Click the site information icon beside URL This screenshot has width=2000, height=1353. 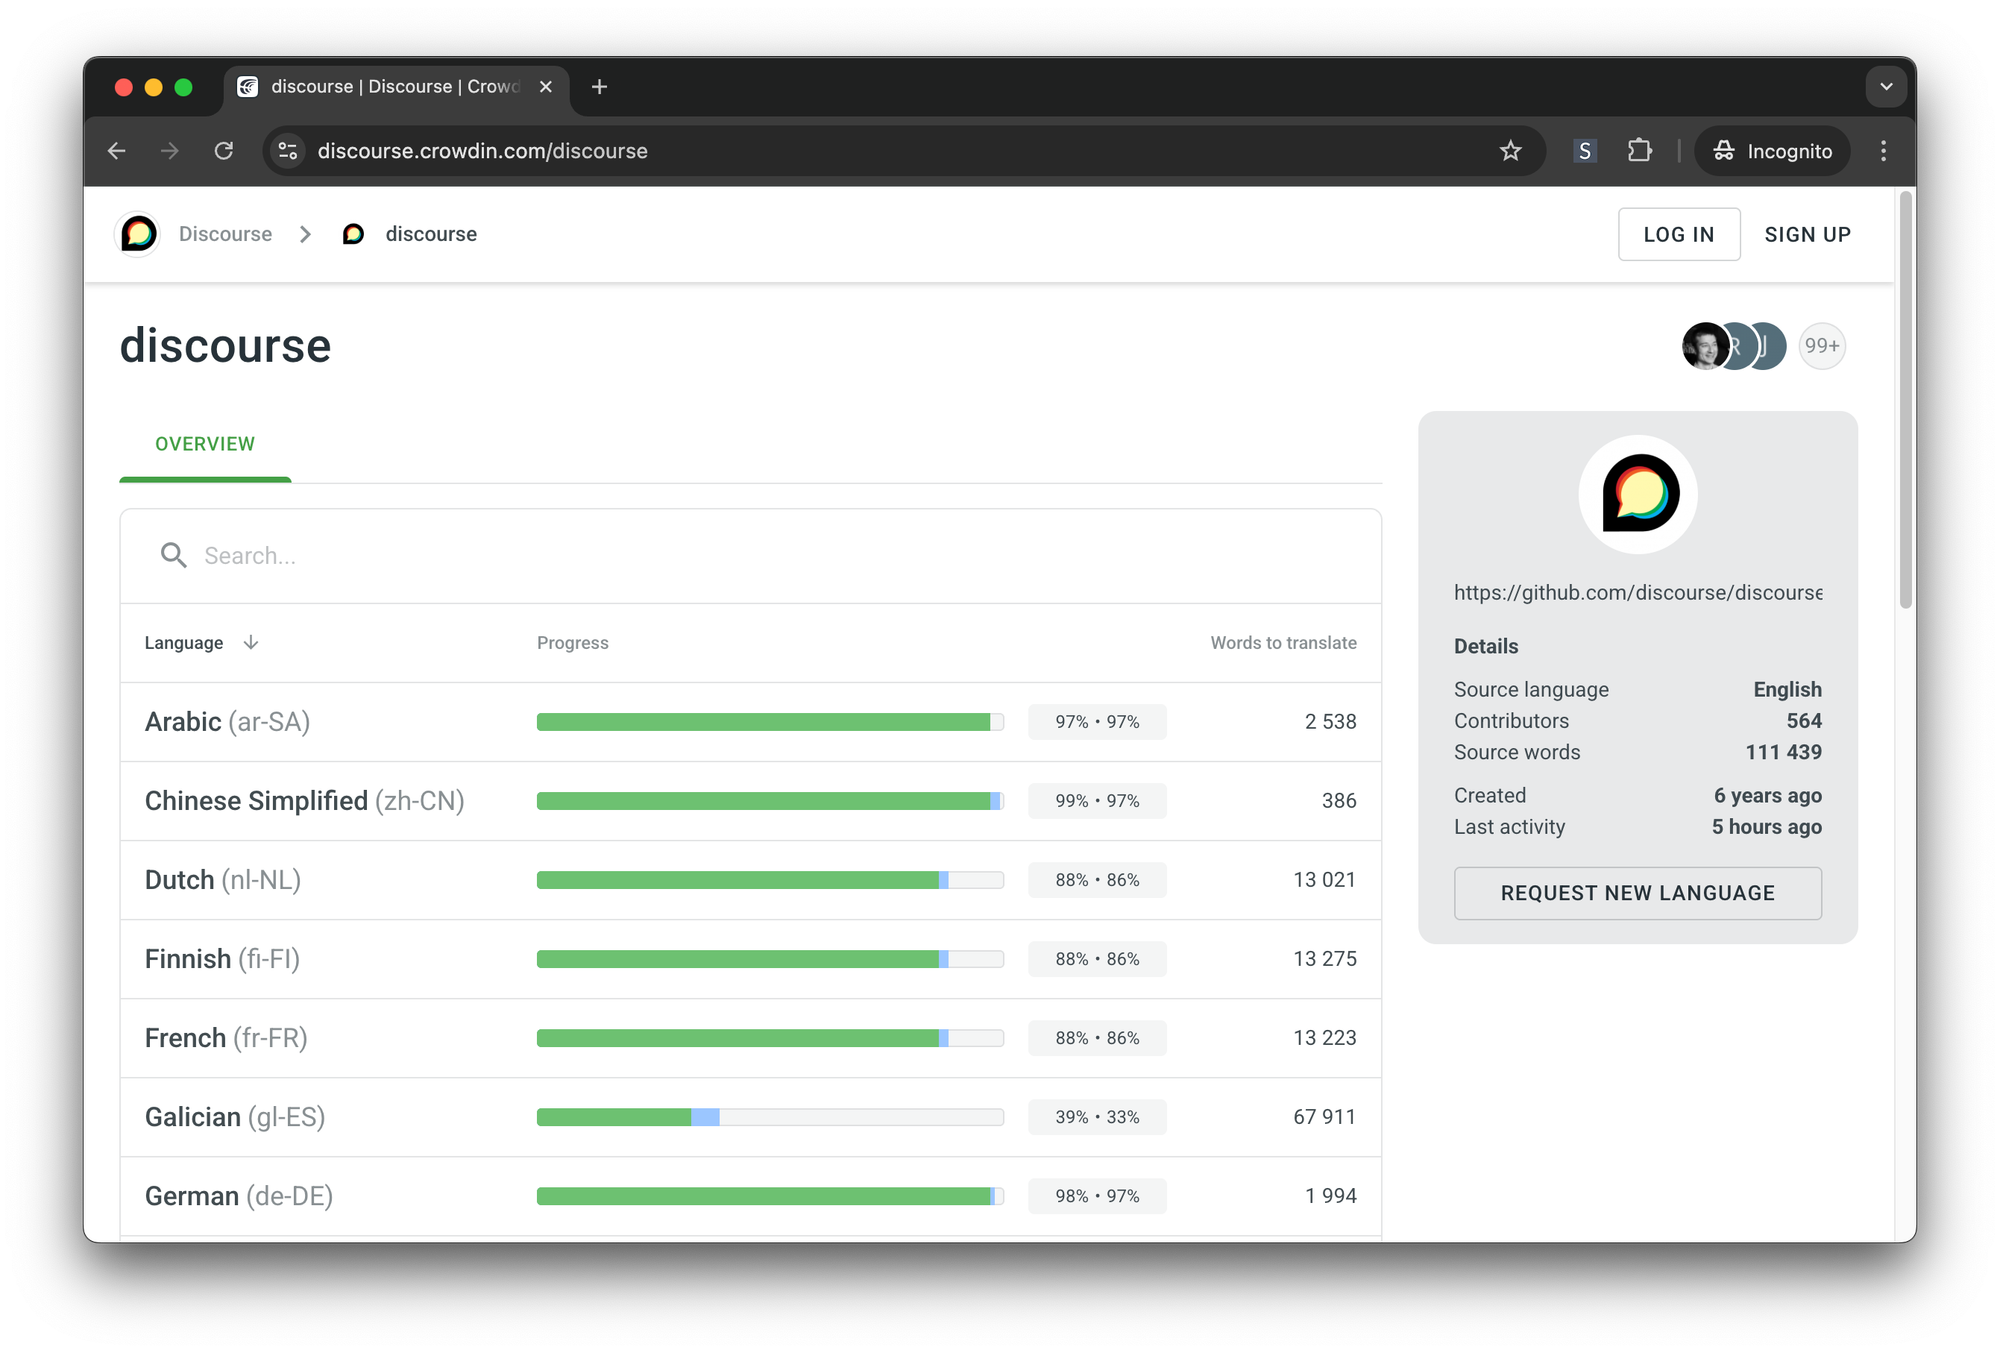(x=288, y=151)
